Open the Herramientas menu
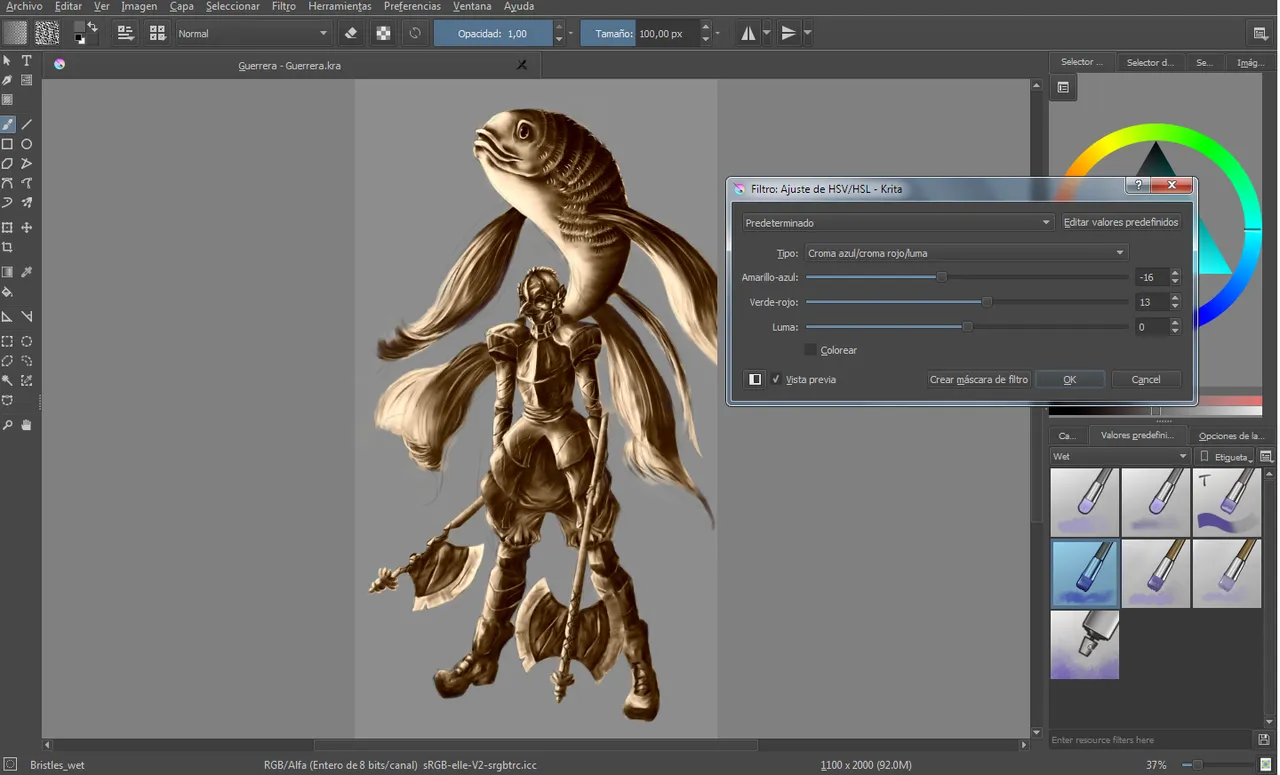This screenshot has width=1280, height=775. tap(340, 6)
